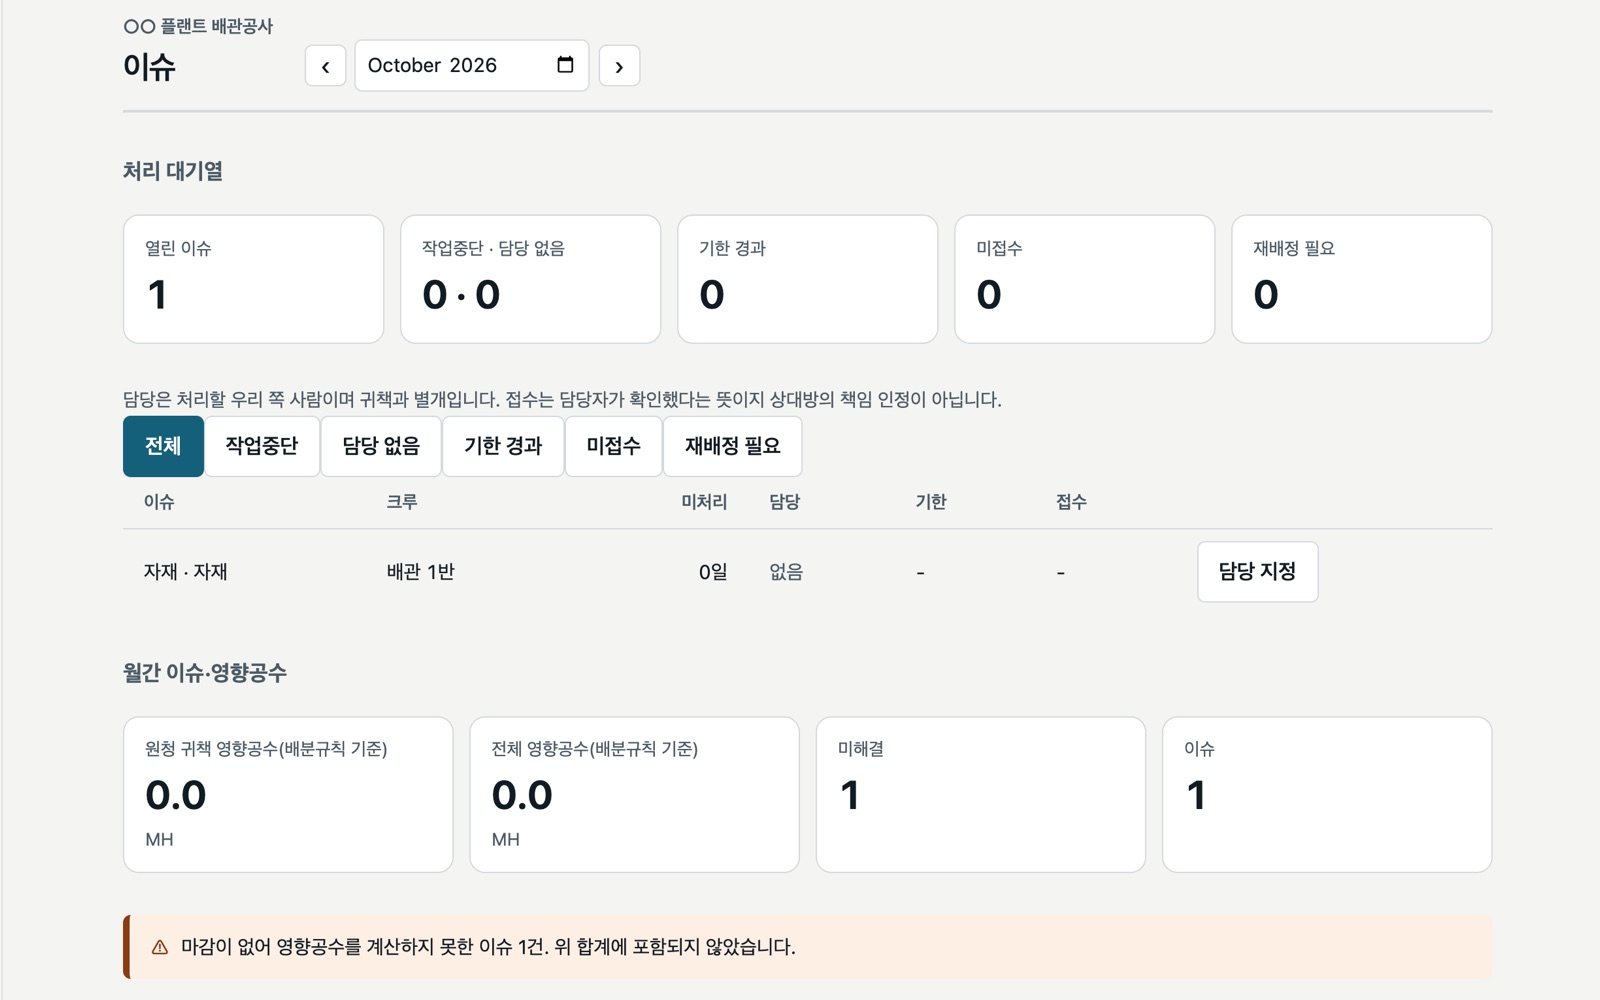Click the 전체 영향공수 card
The width and height of the screenshot is (1600, 1000).
(x=635, y=795)
